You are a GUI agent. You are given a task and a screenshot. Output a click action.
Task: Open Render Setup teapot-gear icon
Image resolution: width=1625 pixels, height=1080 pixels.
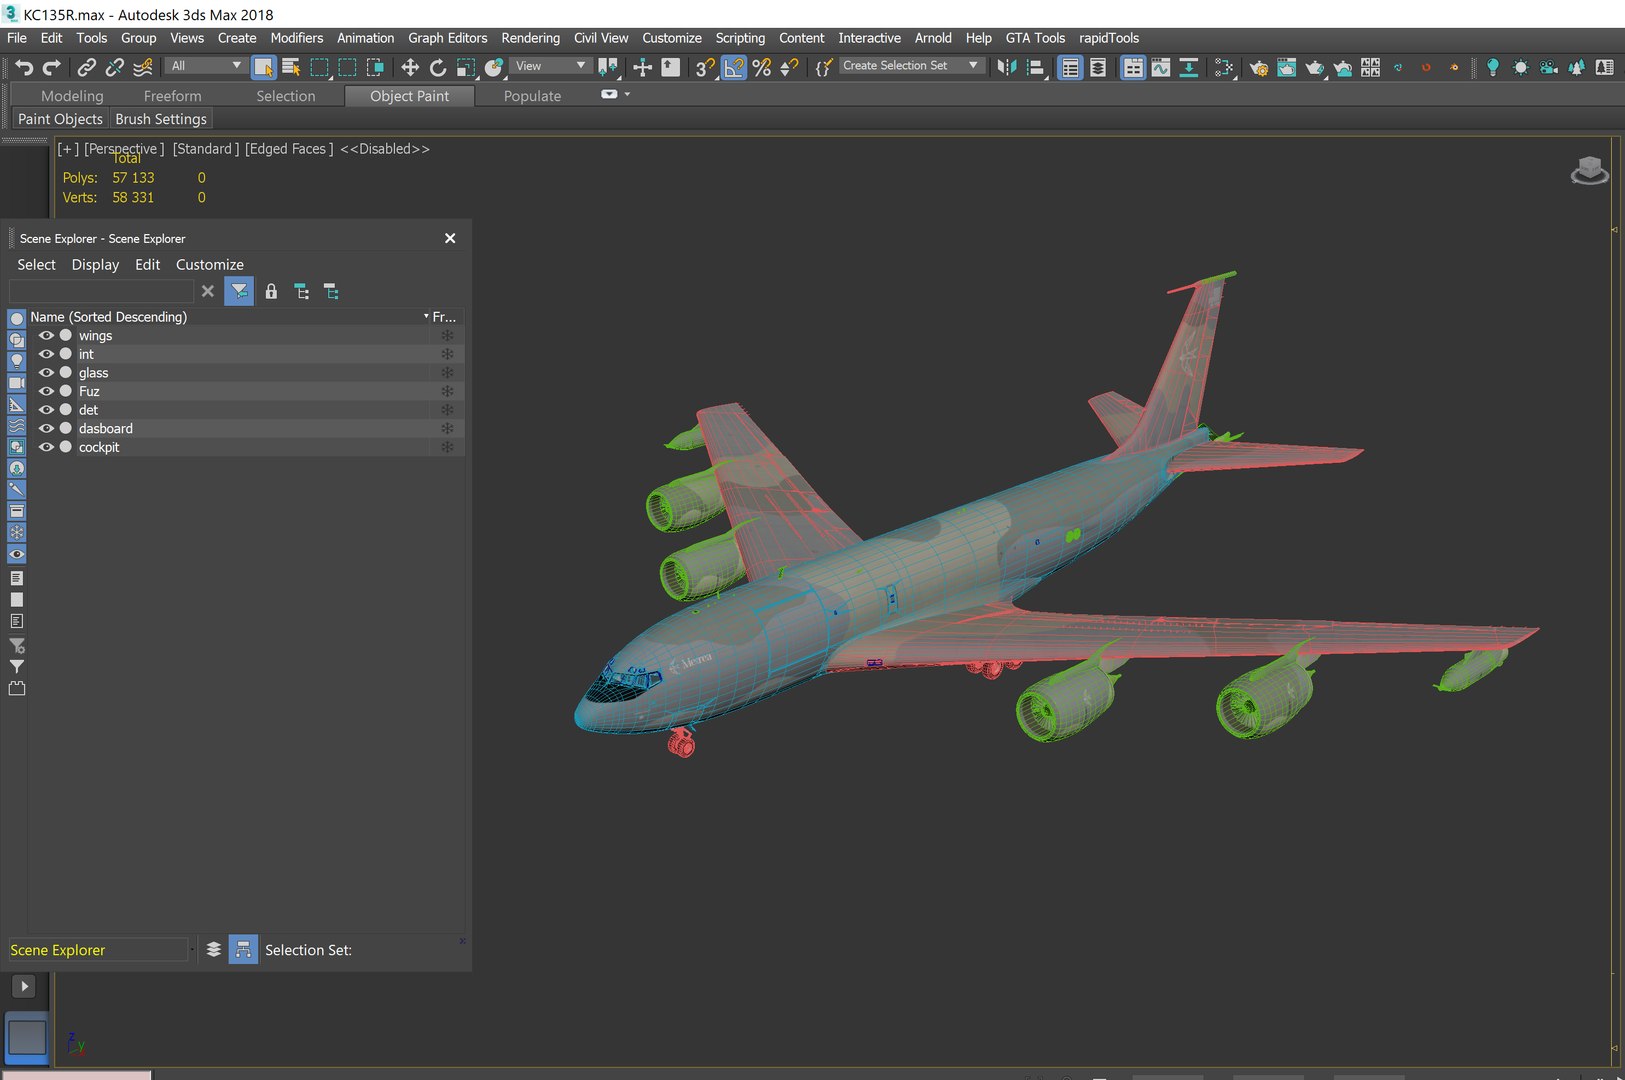pos(1258,67)
